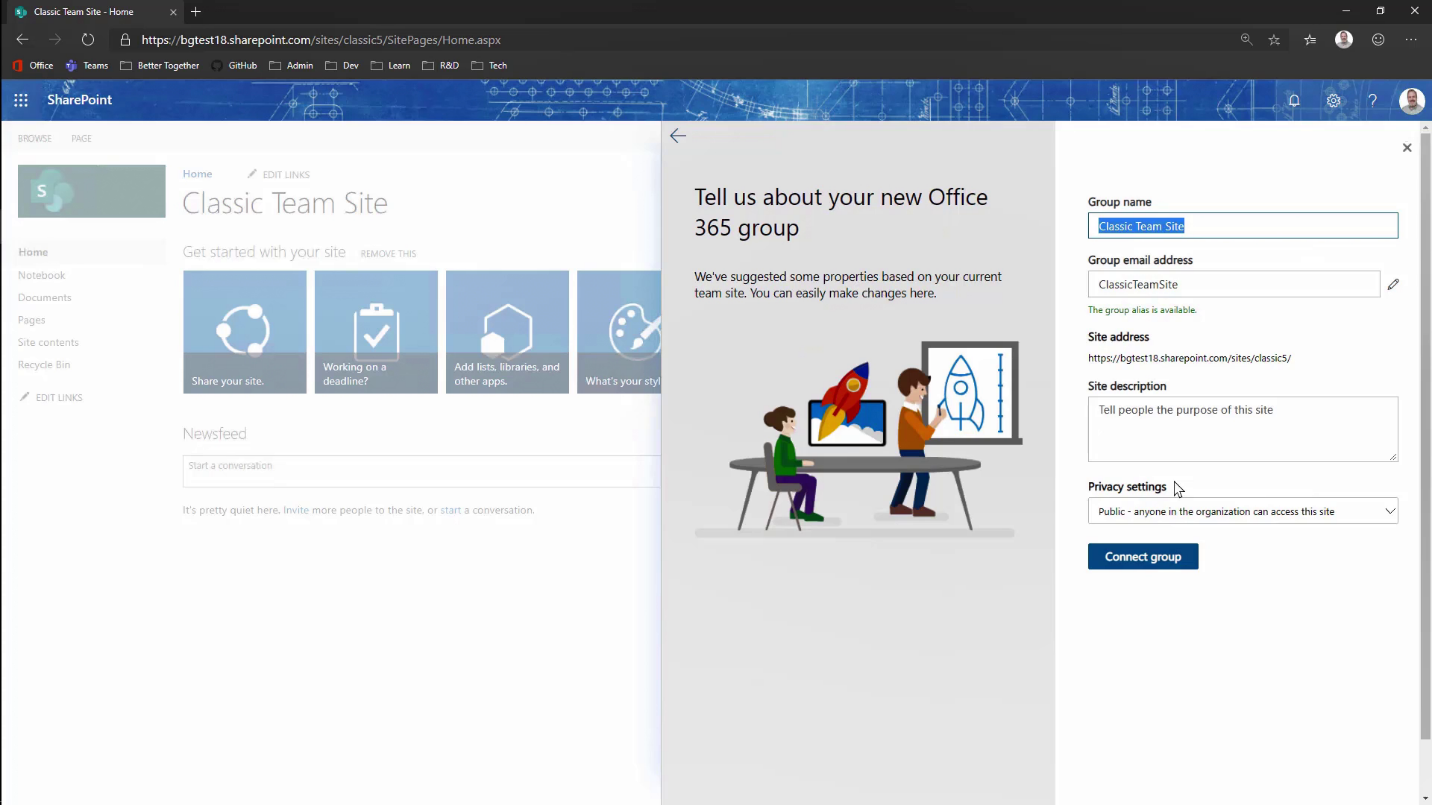The height and width of the screenshot is (805, 1432).
Task: Open Recycle Bin in the left navigation
Action: pos(44,365)
